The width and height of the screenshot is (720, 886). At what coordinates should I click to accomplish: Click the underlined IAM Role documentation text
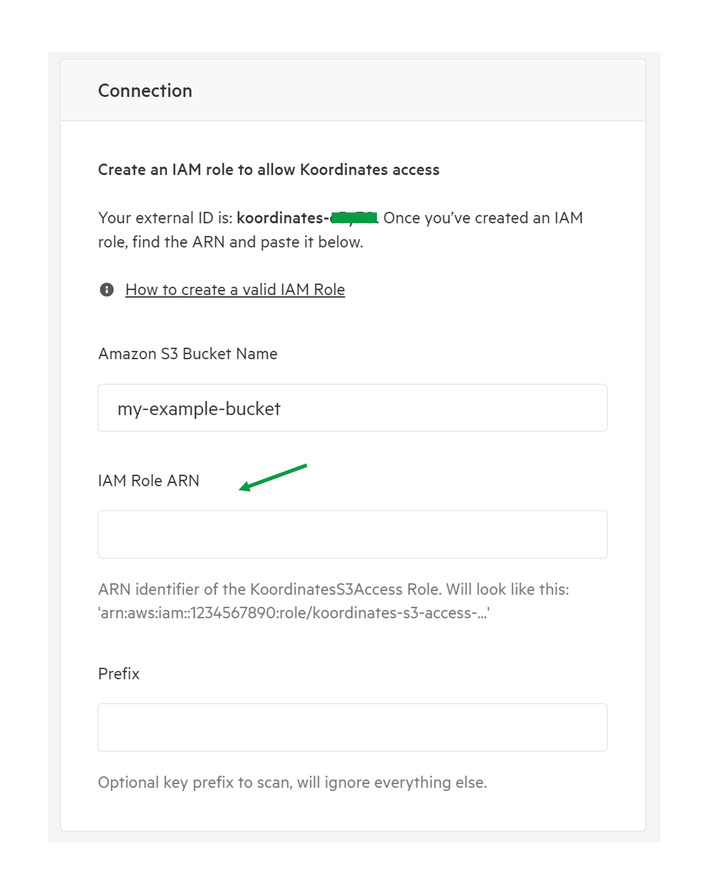pyautogui.click(x=234, y=289)
